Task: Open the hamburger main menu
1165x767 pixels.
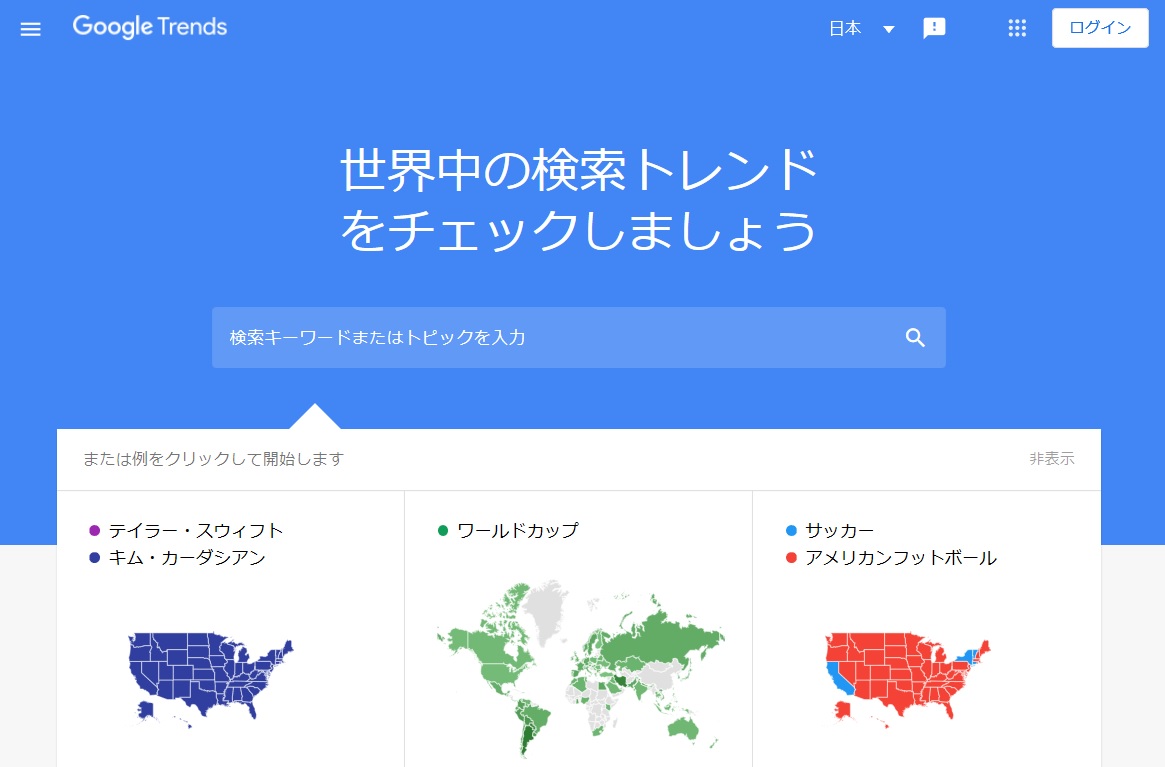Action: [31, 29]
